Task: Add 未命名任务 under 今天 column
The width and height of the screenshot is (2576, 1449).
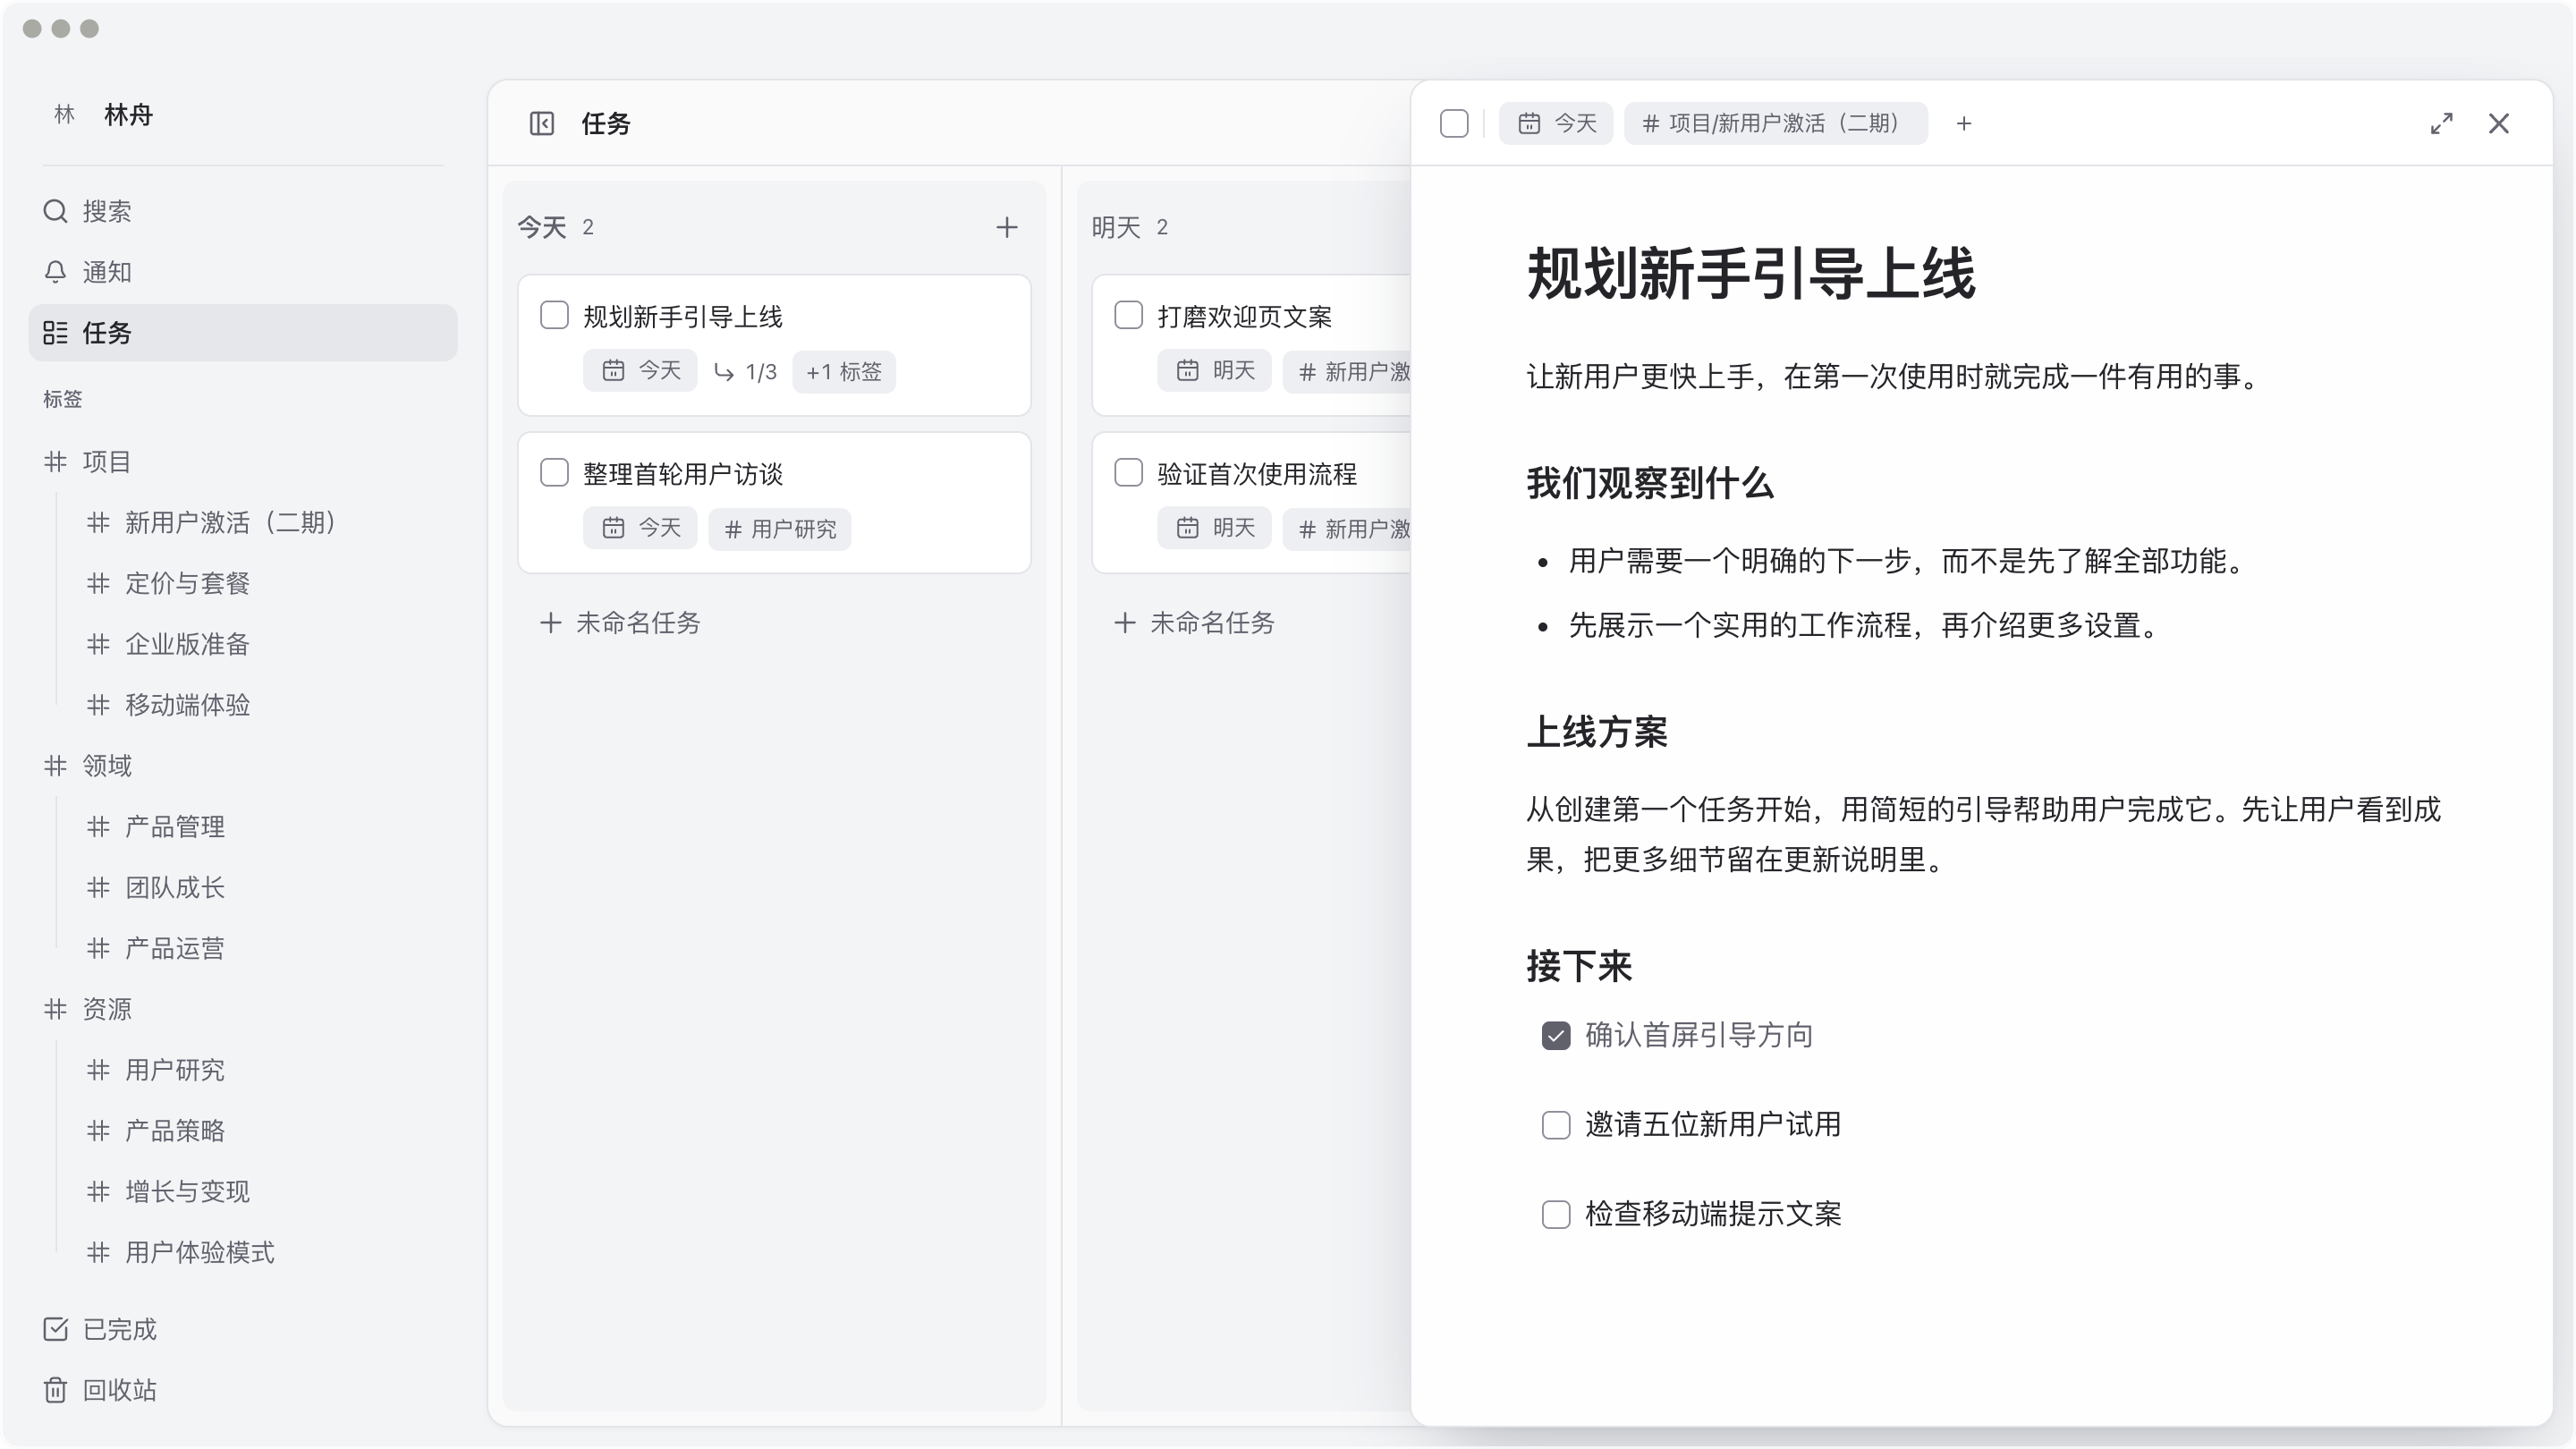Action: 621,623
